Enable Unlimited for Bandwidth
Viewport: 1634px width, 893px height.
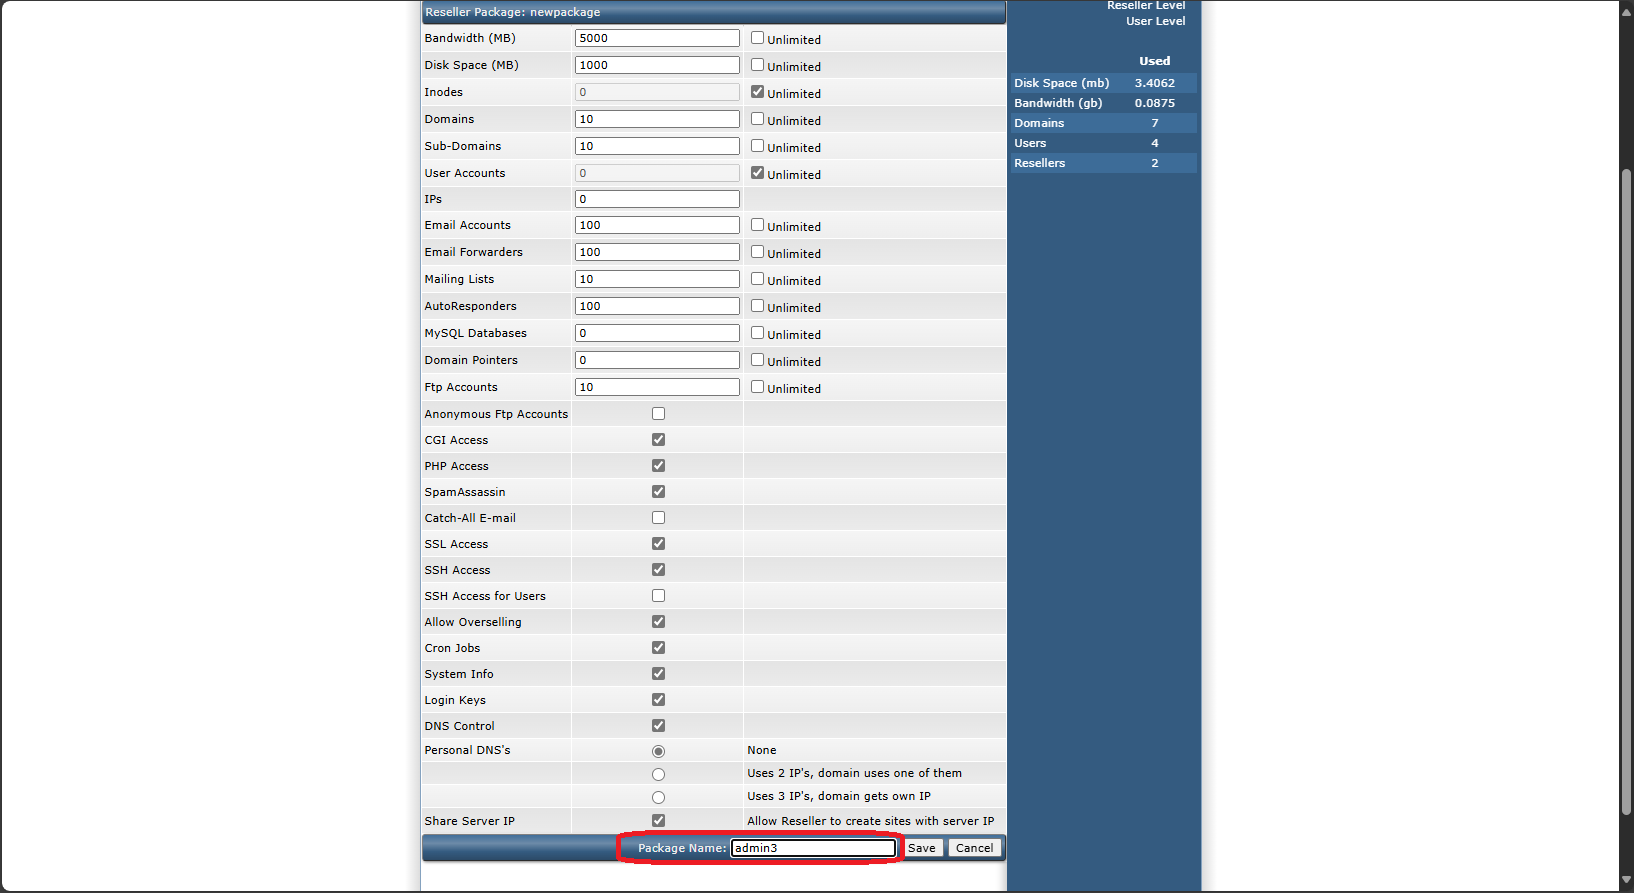(757, 38)
